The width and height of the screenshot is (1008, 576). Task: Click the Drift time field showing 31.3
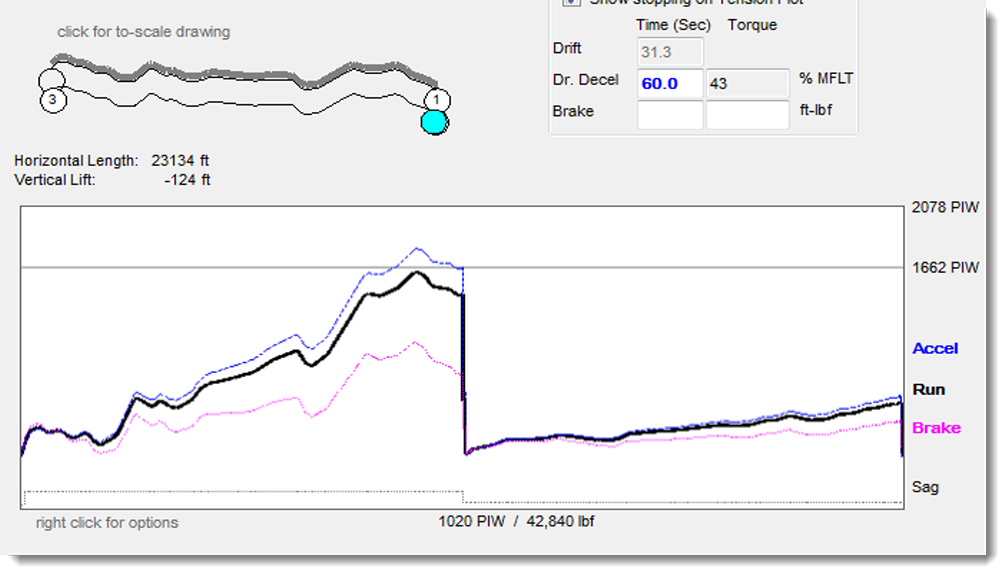click(x=670, y=52)
